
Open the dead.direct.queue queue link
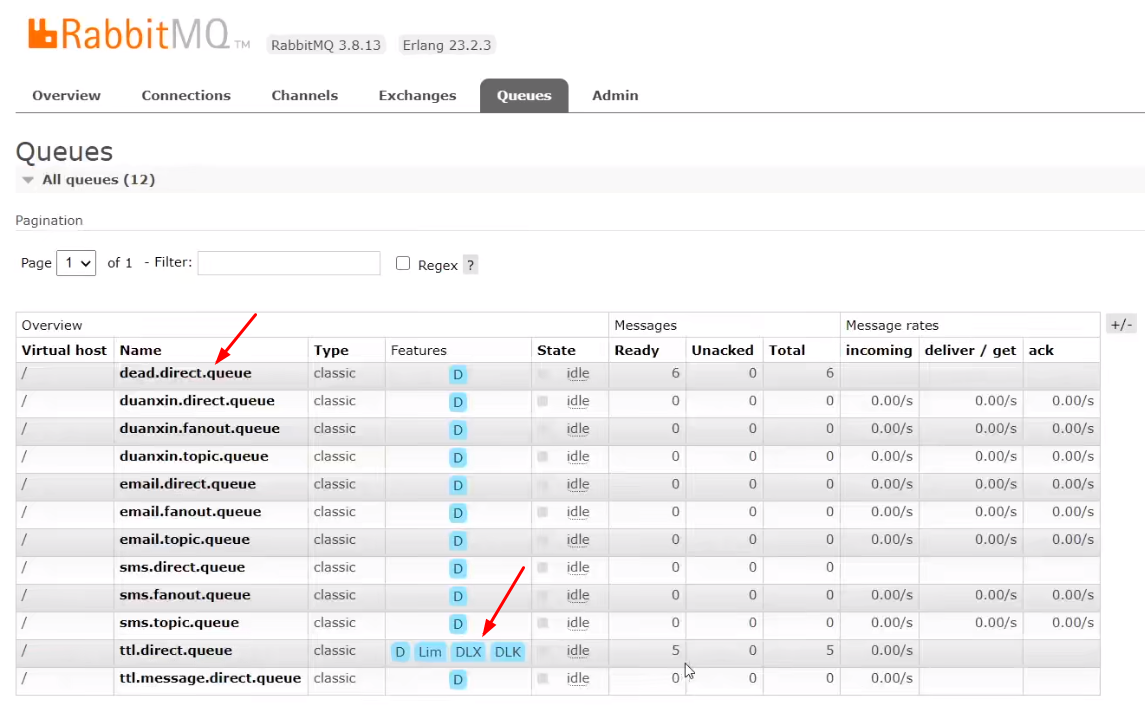pyautogui.click(x=185, y=373)
